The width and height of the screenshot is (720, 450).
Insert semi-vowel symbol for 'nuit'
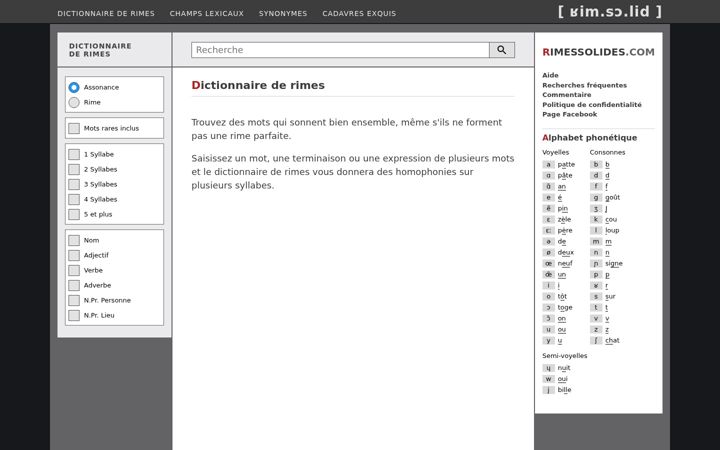pyautogui.click(x=548, y=368)
